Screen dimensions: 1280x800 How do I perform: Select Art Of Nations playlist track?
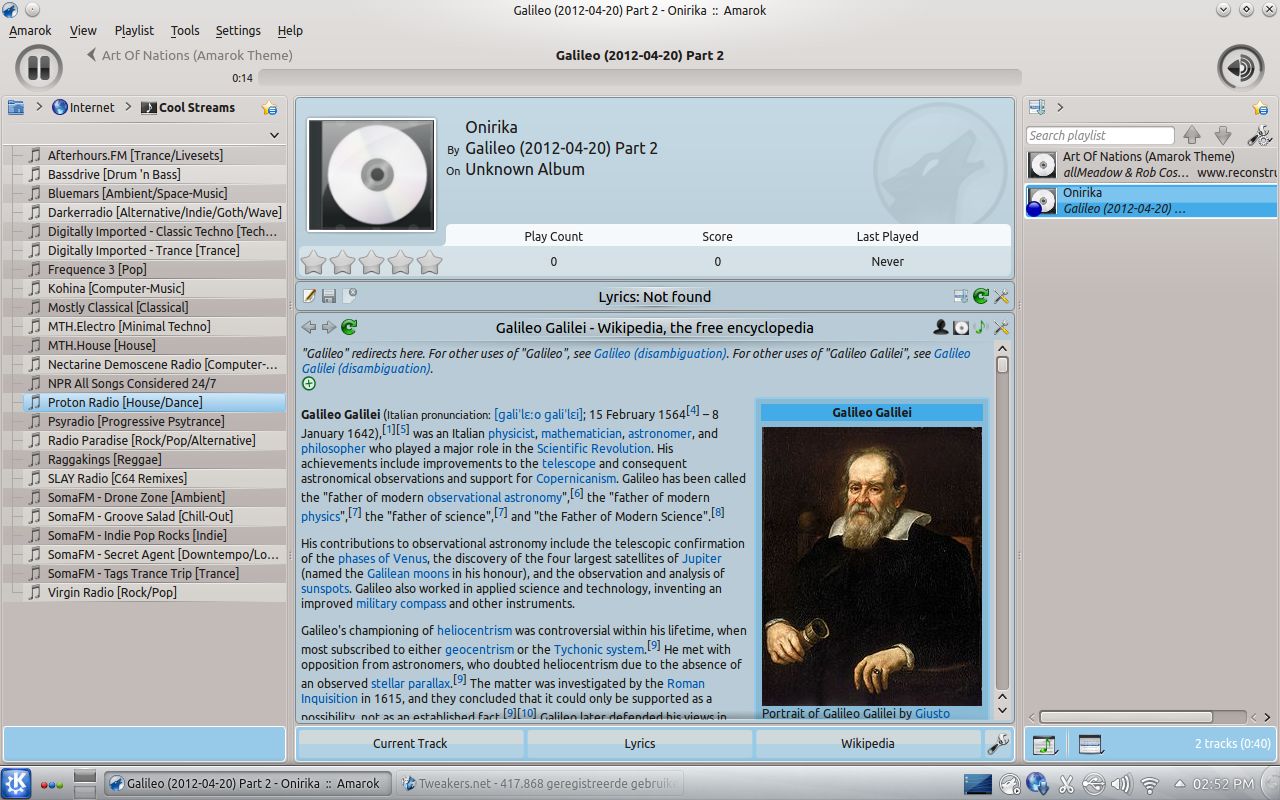click(x=1152, y=164)
